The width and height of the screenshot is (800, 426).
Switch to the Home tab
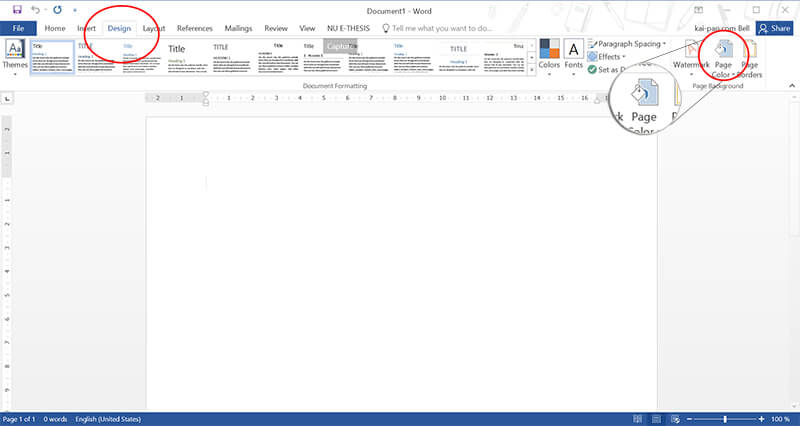[x=55, y=28]
